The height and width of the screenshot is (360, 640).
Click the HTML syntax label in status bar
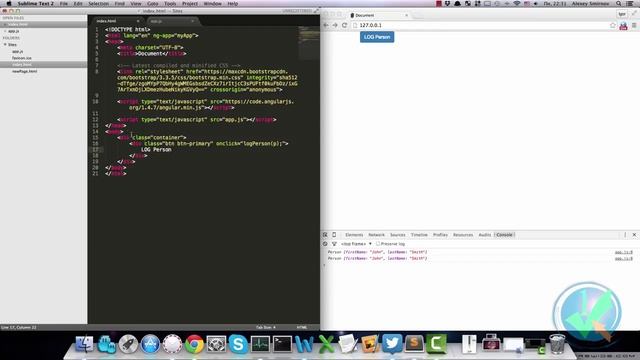pyautogui.click(x=302, y=327)
